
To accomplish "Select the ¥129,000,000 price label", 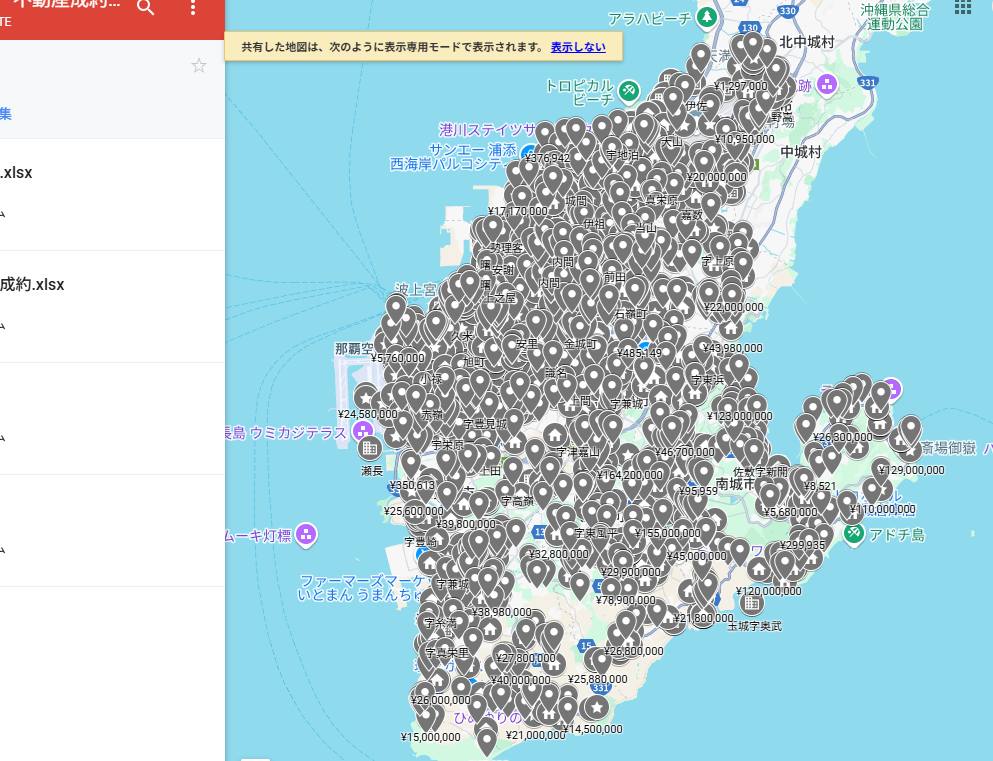I will coord(912,470).
